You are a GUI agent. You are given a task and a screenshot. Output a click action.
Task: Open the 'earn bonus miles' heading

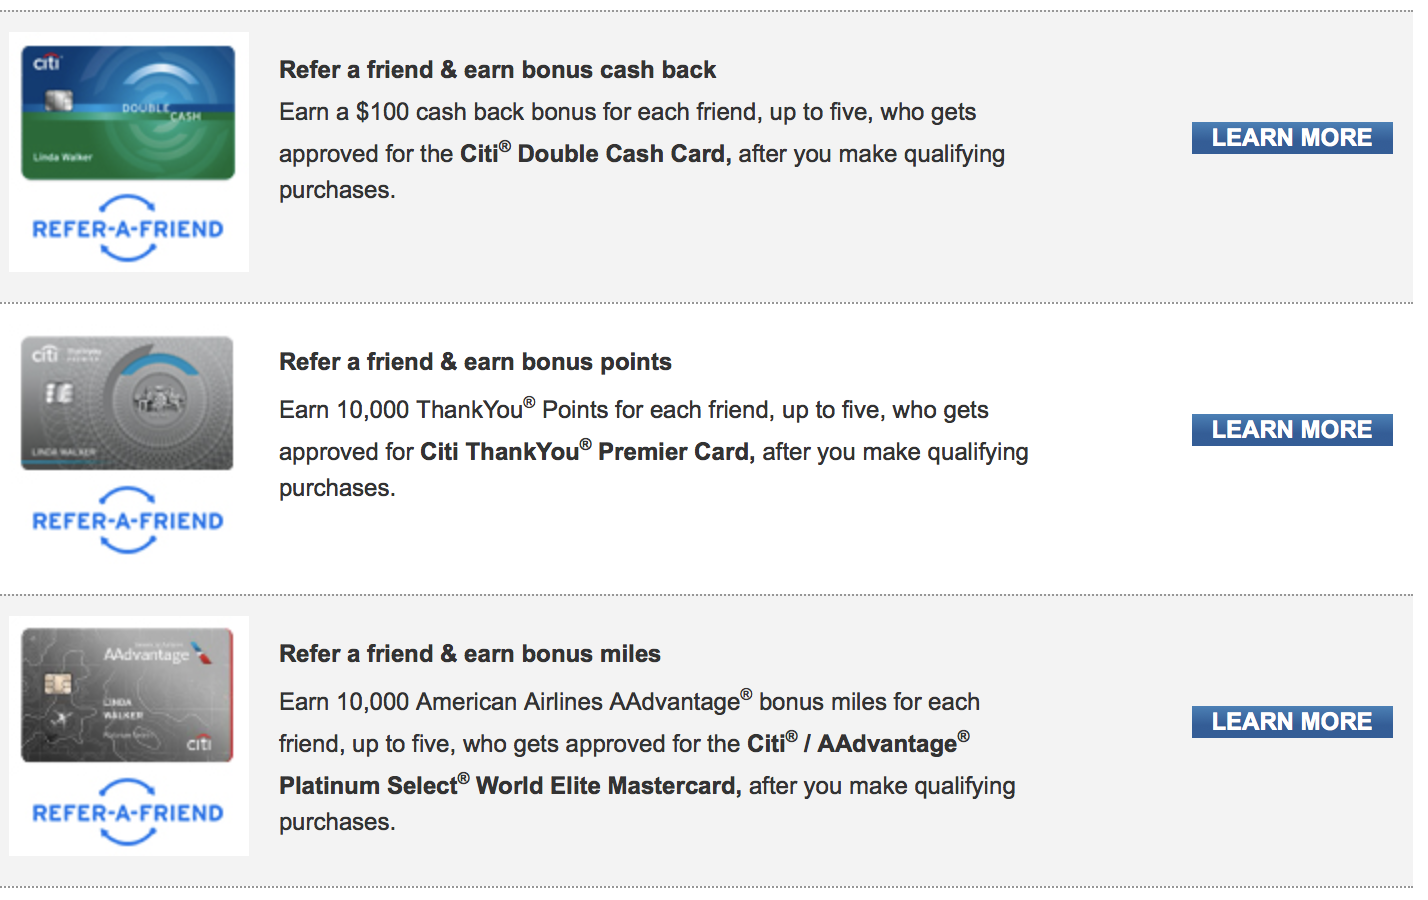[x=470, y=654]
